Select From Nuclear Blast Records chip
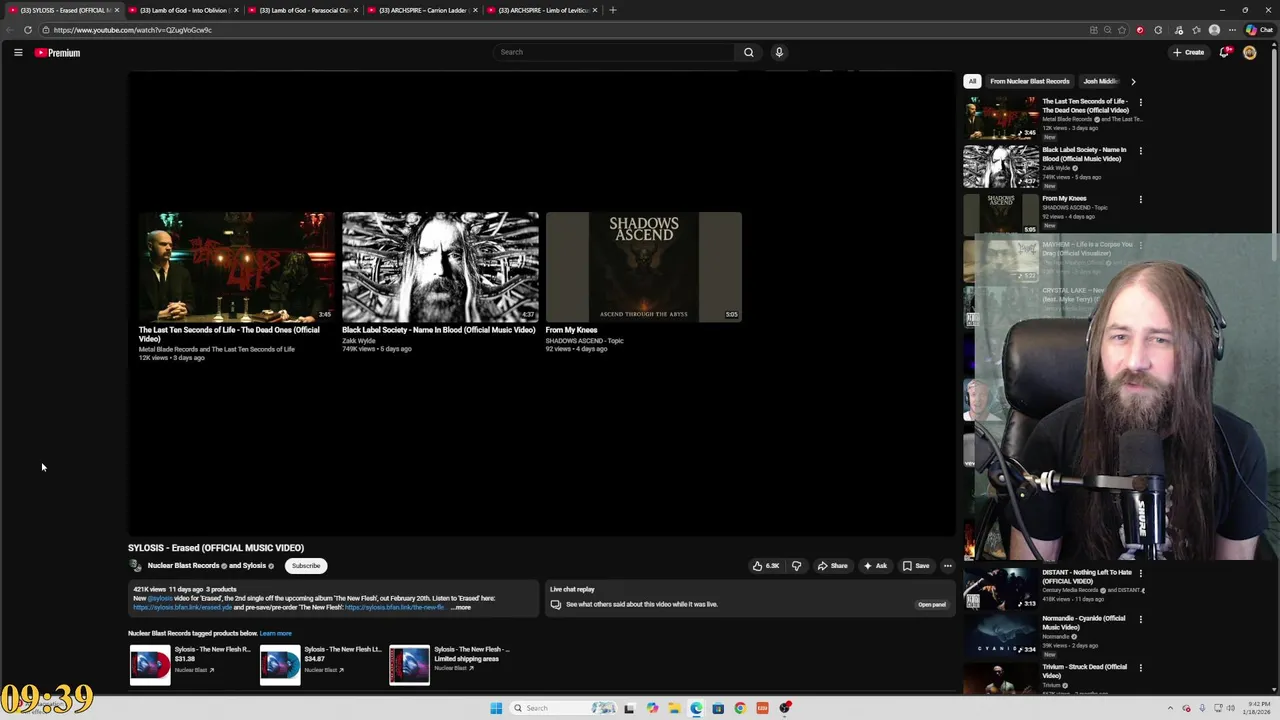The width and height of the screenshot is (1280, 720). [x=1029, y=81]
